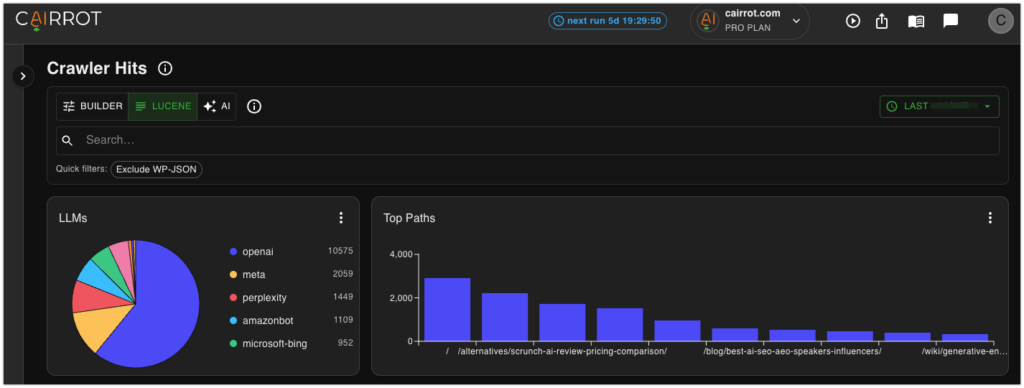Click the 10575 openai count value
The height and width of the screenshot is (388, 1024).
[340, 251]
